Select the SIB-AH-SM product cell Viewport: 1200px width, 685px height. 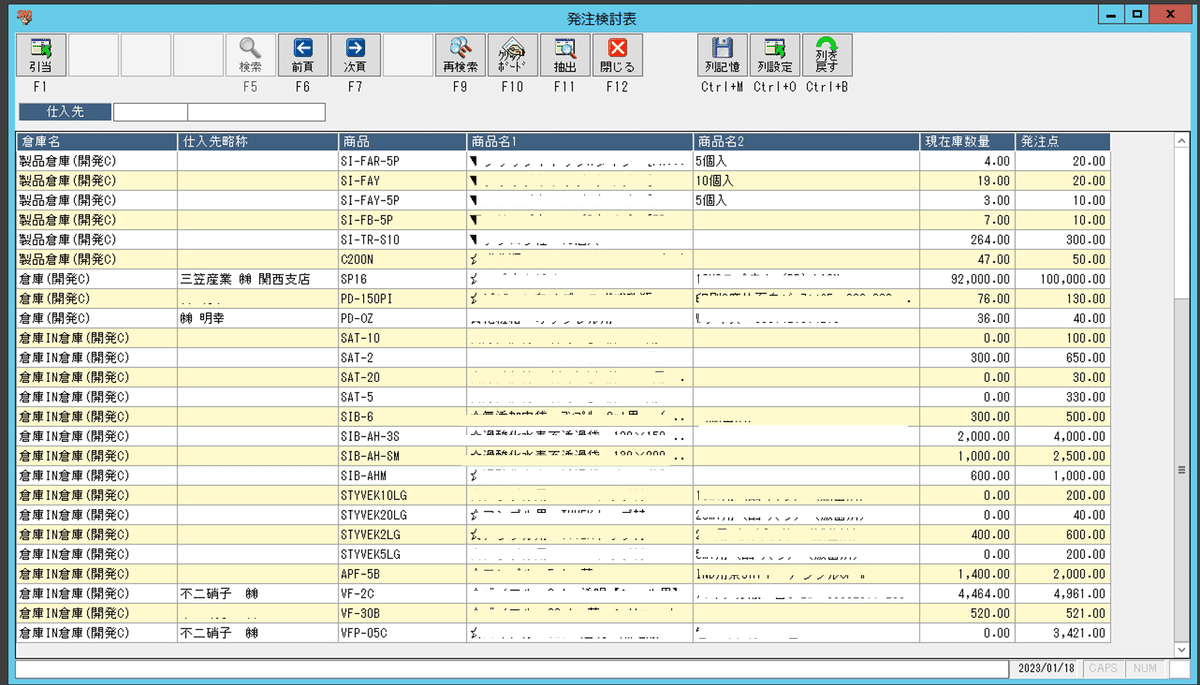402,456
